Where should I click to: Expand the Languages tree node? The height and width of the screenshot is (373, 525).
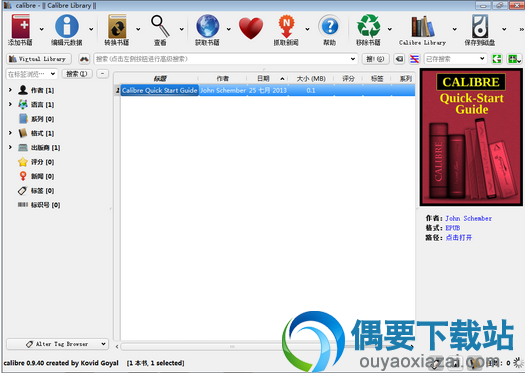10,104
